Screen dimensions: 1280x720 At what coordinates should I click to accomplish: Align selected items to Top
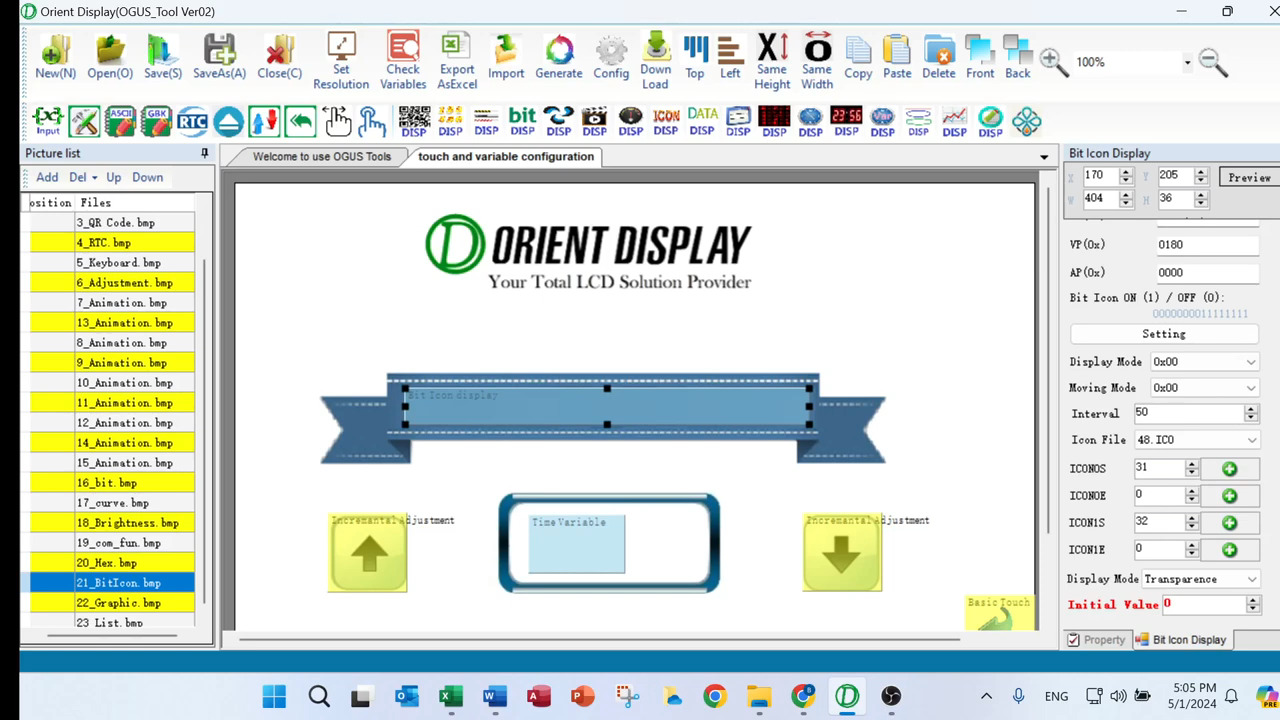tap(695, 57)
